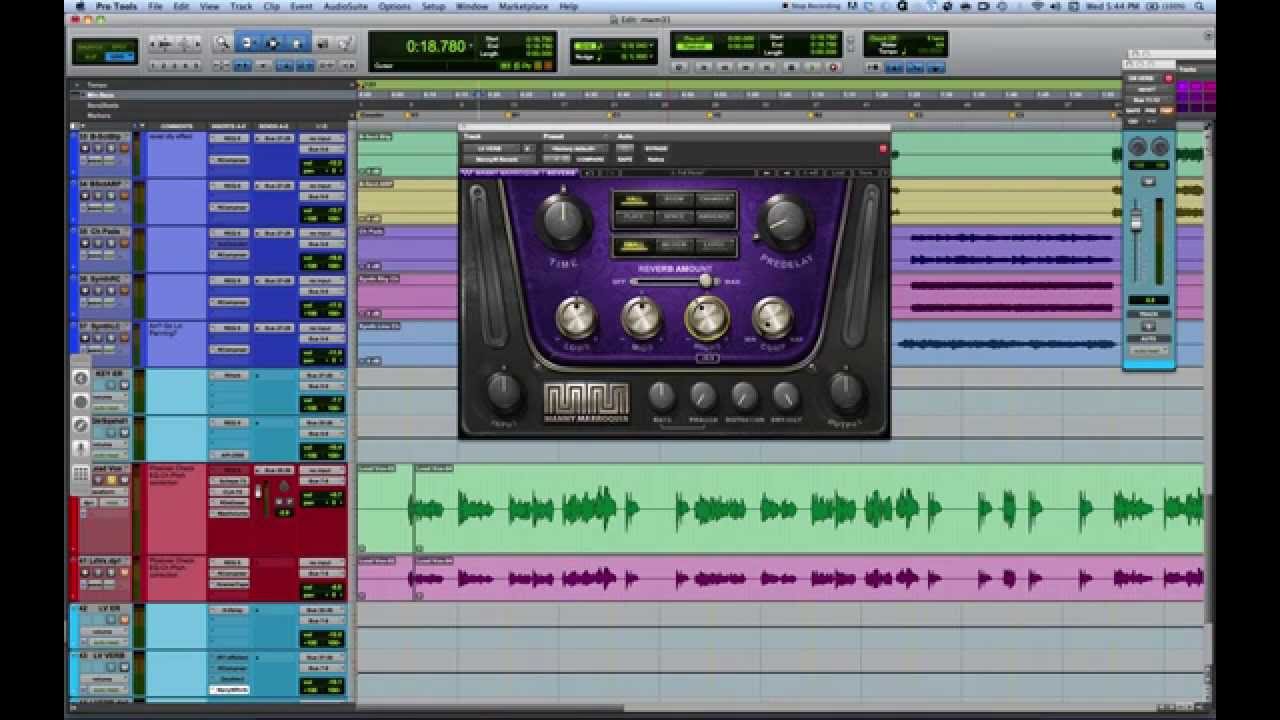This screenshot has width=1280, height=720.
Task: Open the File menu
Action: (x=155, y=6)
